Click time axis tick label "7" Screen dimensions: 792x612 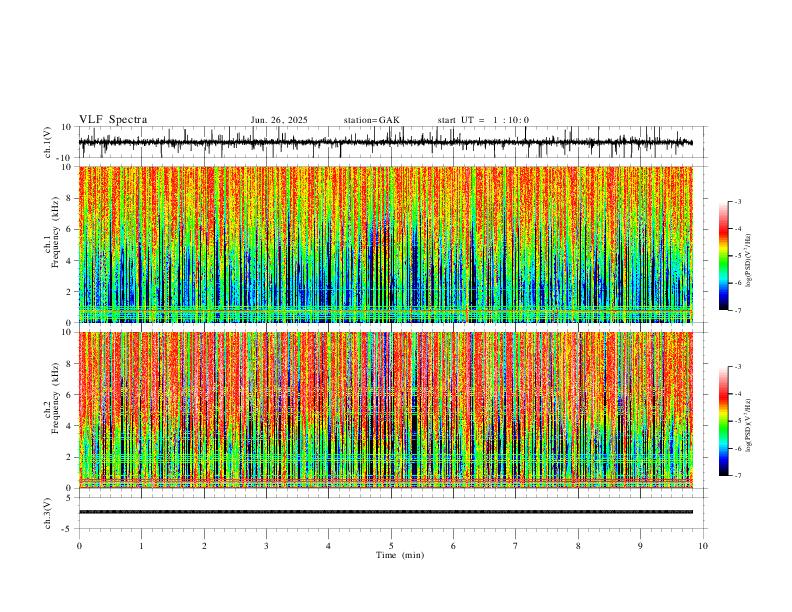(x=516, y=546)
